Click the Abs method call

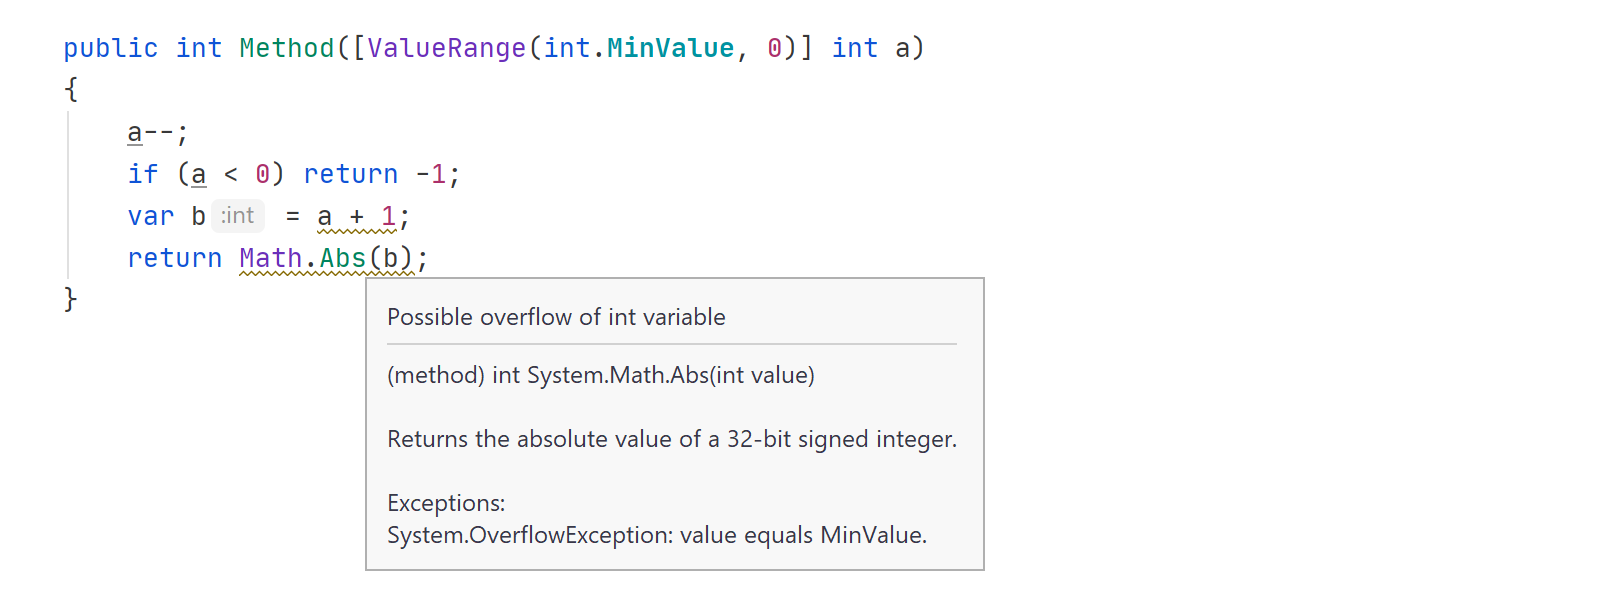click(343, 259)
